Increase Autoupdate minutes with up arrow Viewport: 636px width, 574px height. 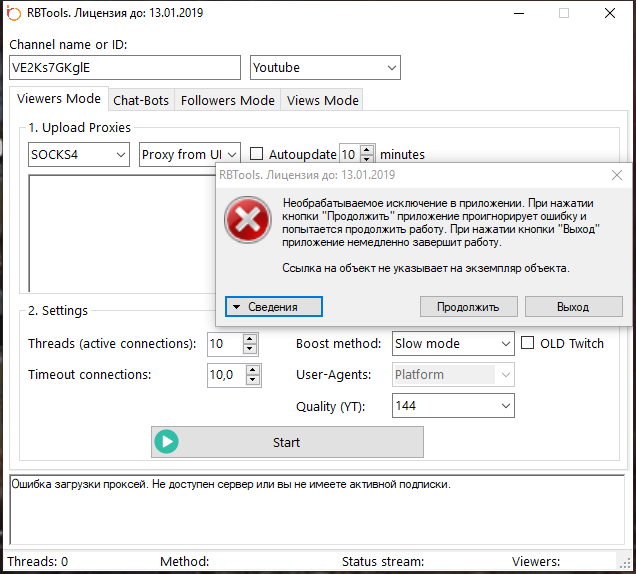click(367, 150)
